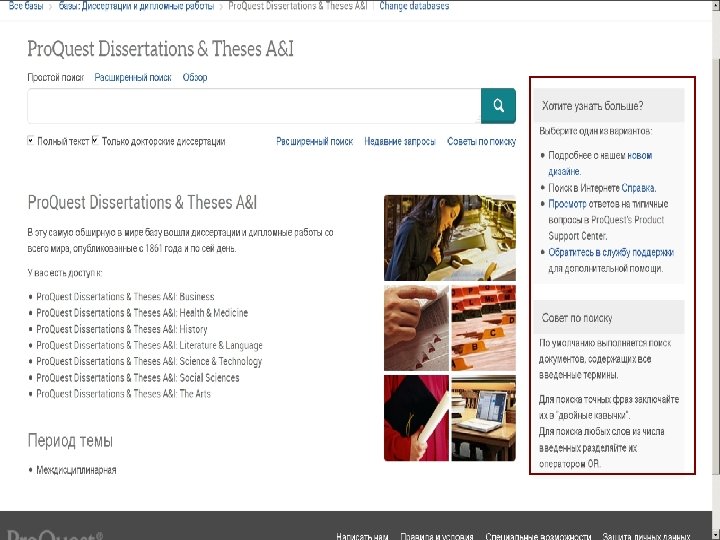The width and height of the screenshot is (720, 540).
Task: Switch to Расширенный поиск tab above search
Action: tap(133, 77)
